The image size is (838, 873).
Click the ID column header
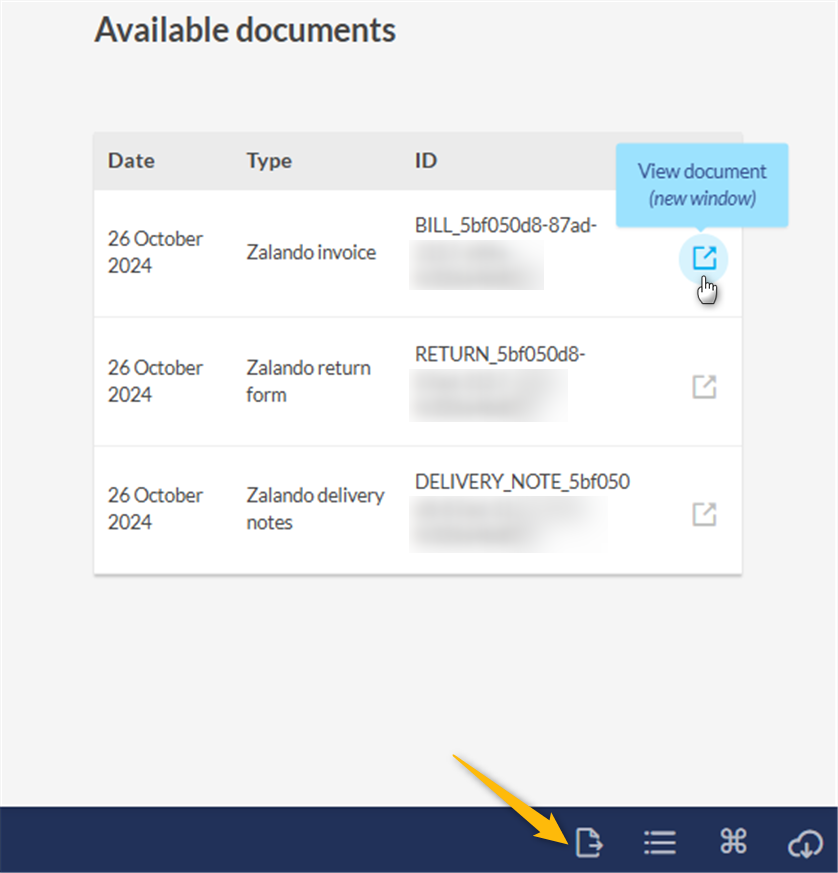[x=426, y=161]
